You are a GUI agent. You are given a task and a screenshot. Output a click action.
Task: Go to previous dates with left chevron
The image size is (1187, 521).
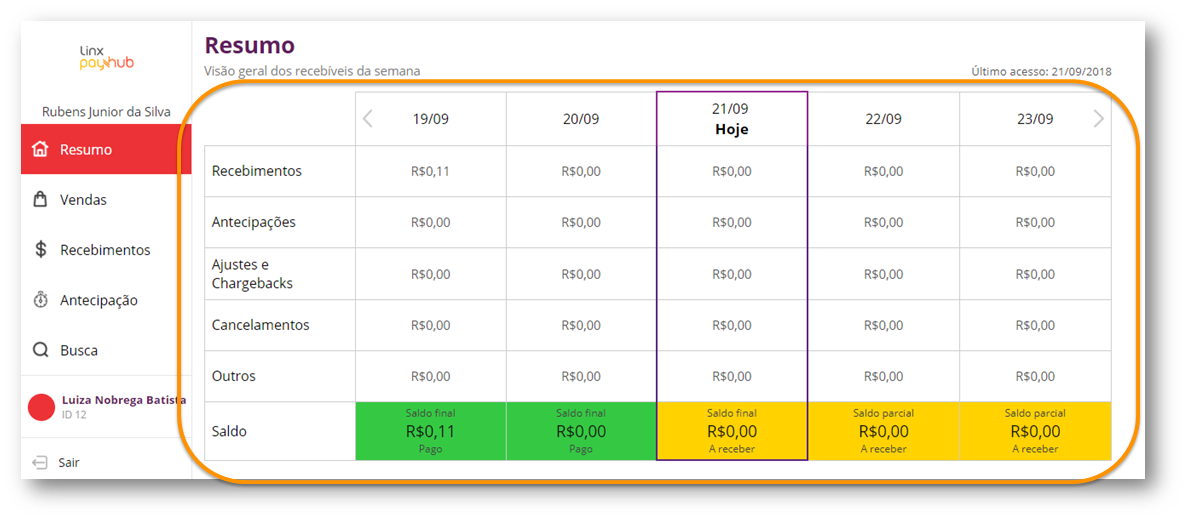pos(368,119)
